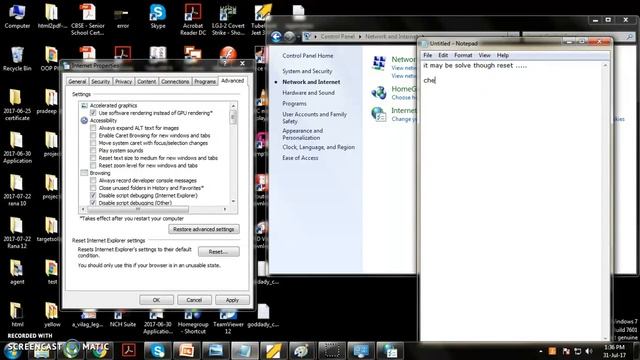Click the Reset... button for Internet Explorer settings

pos(218,252)
